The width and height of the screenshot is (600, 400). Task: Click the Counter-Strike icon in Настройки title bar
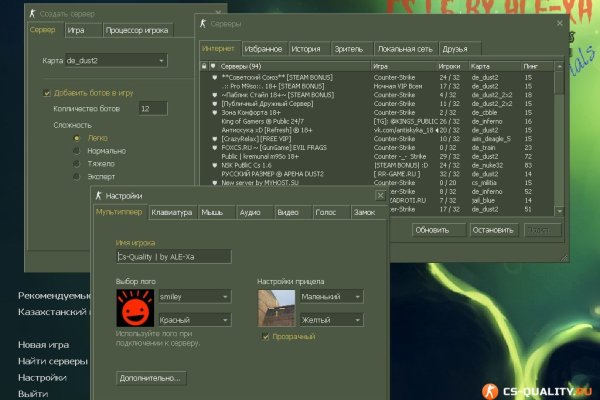coord(99,195)
